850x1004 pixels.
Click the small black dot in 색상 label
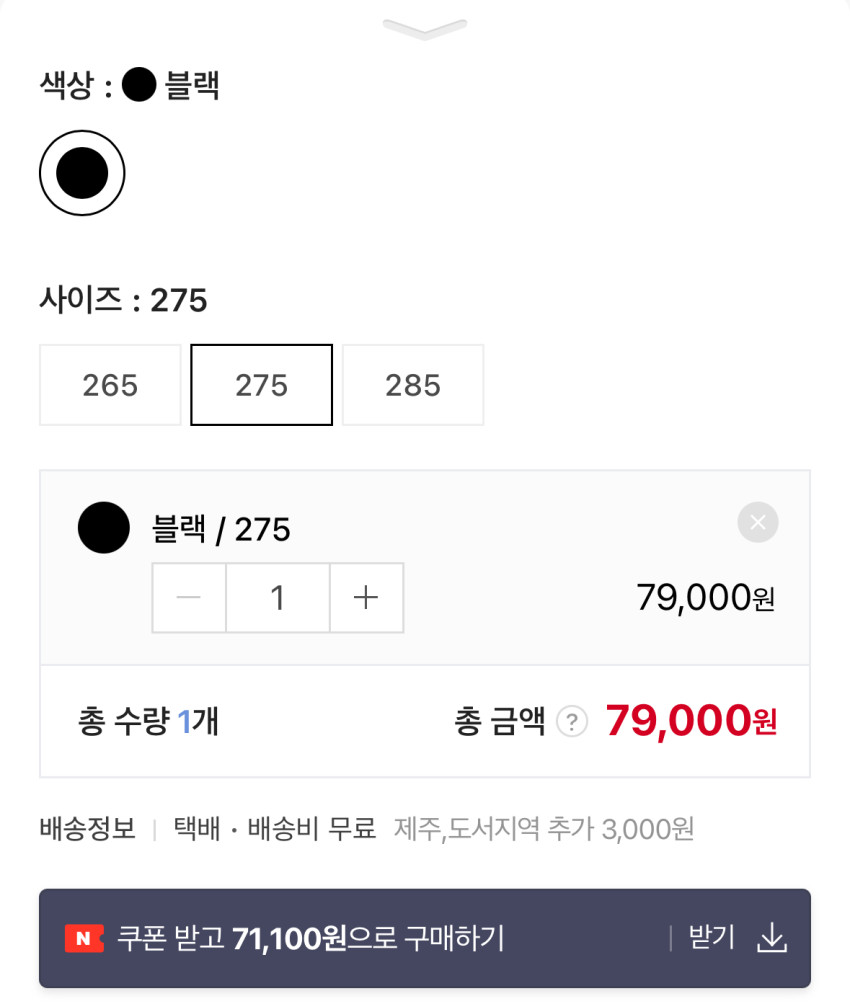pos(139,87)
